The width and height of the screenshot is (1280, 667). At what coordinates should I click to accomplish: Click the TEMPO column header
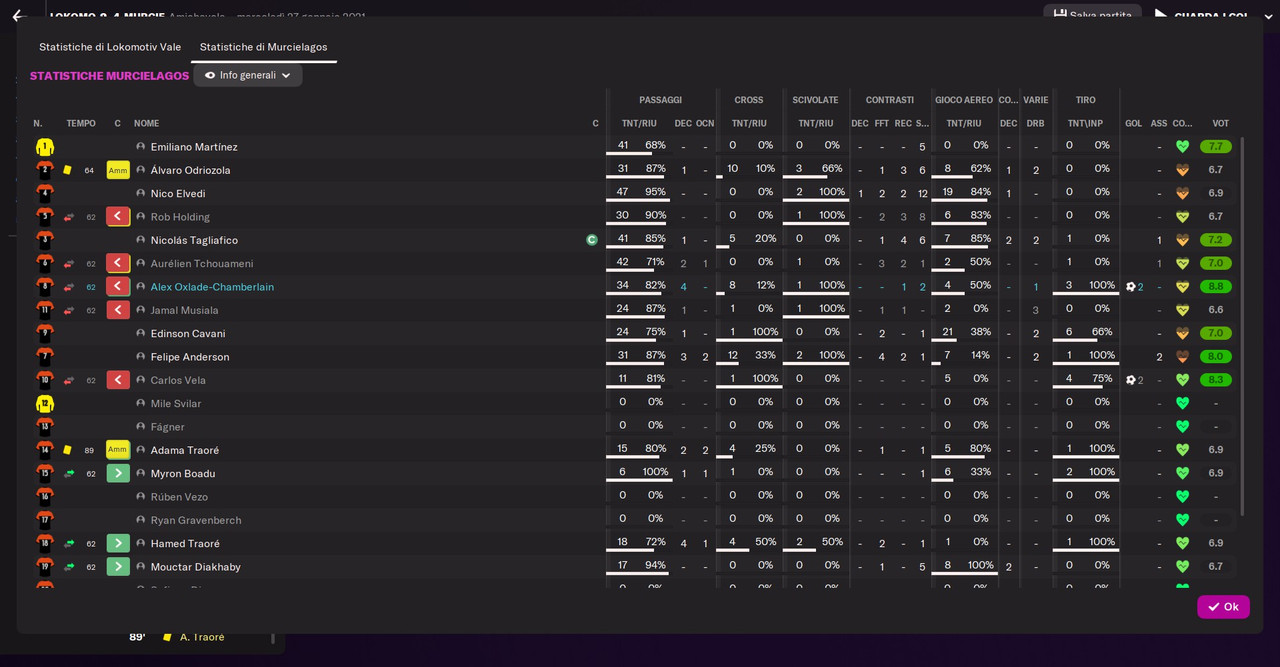[81, 124]
